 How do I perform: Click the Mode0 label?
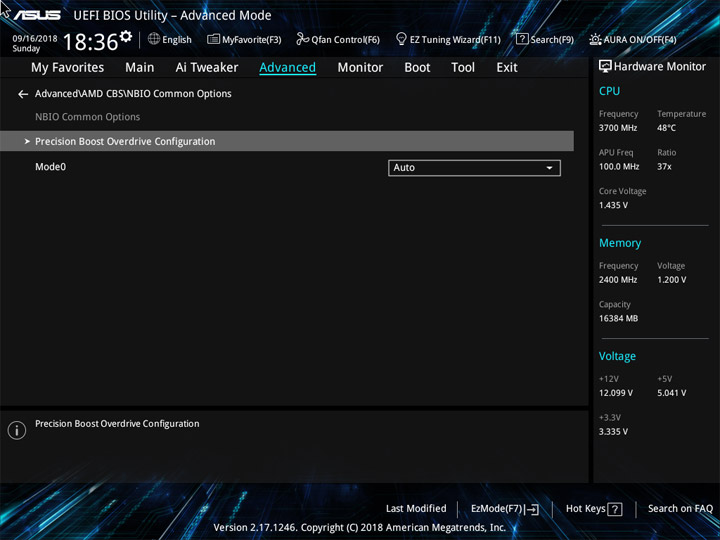pyautogui.click(x=51, y=167)
